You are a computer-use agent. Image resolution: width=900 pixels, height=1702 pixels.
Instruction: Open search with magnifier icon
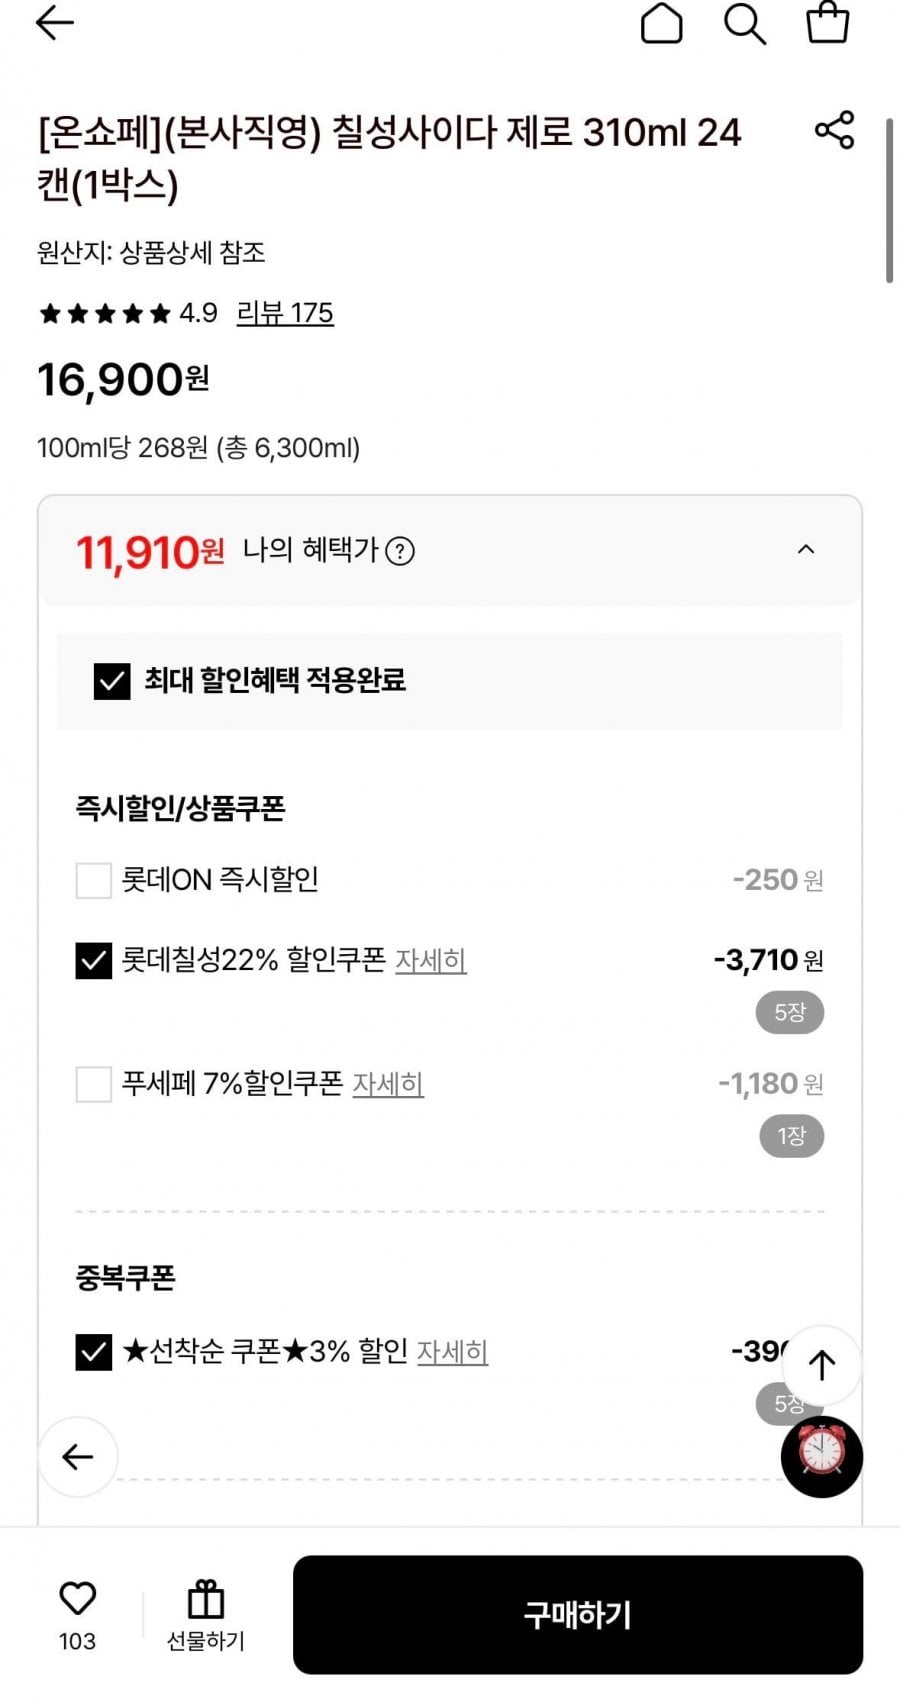(x=745, y=23)
